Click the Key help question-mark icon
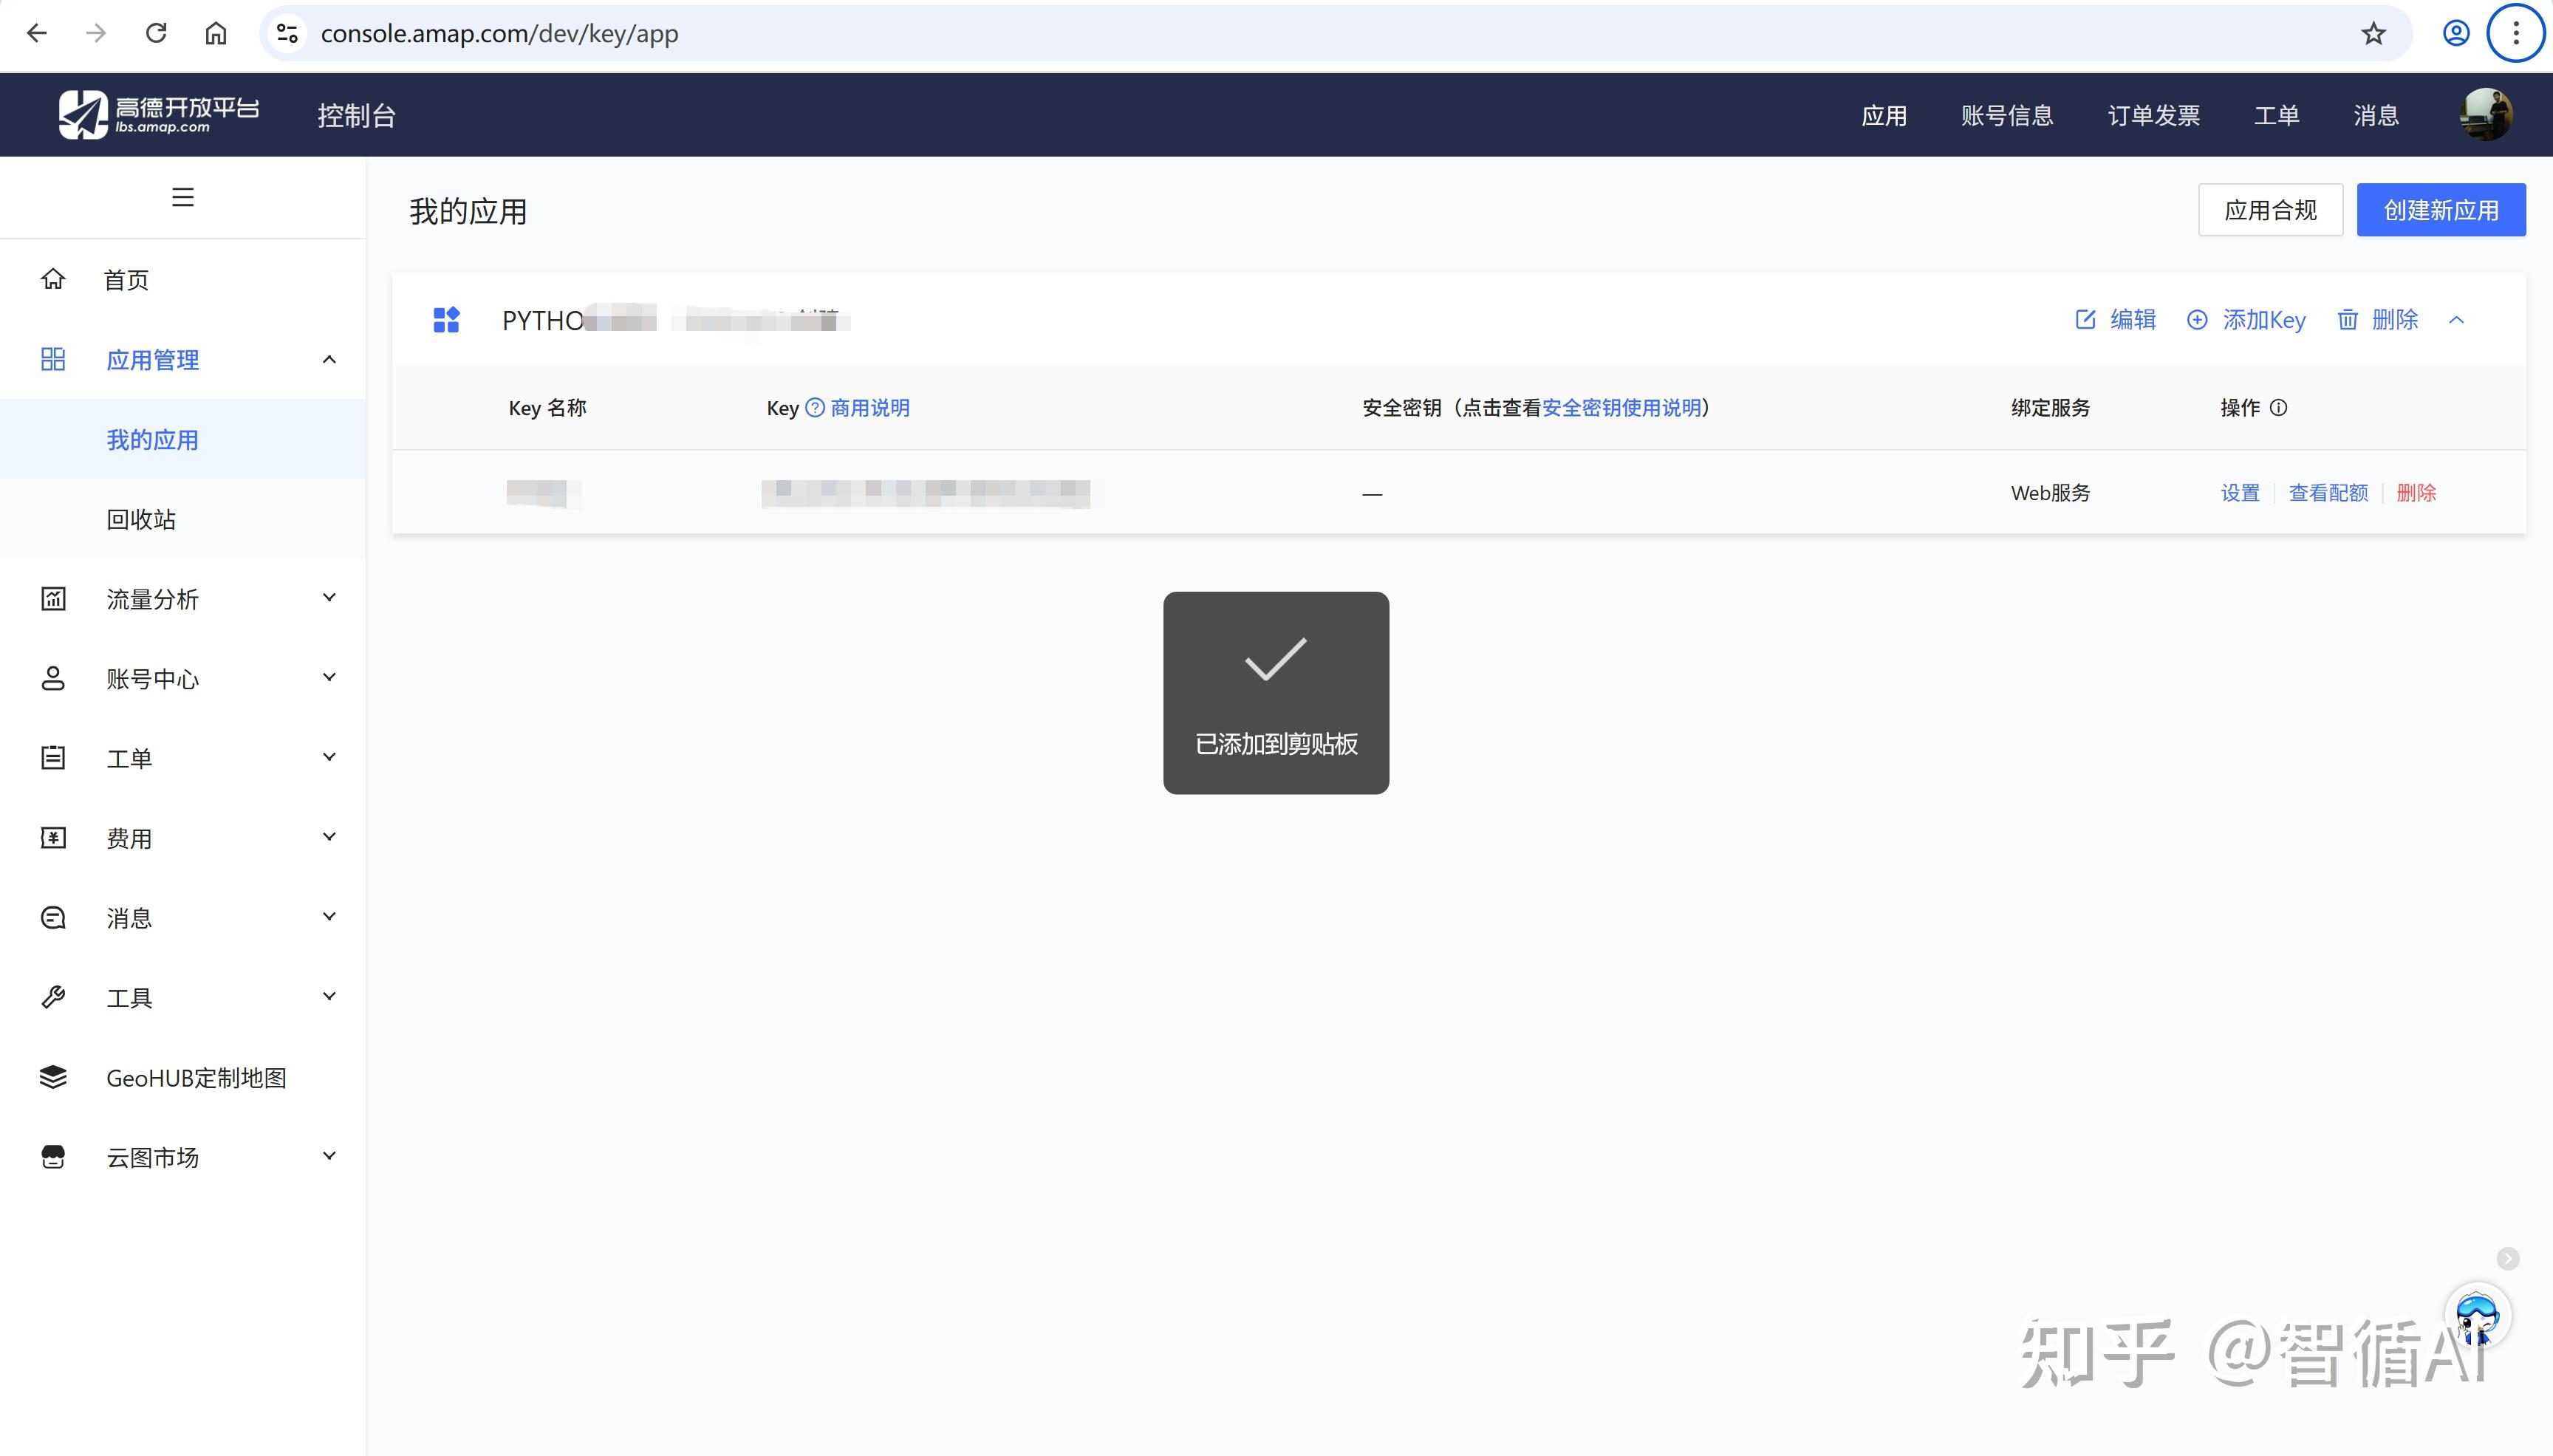The width and height of the screenshot is (2553, 1456). tap(815, 408)
